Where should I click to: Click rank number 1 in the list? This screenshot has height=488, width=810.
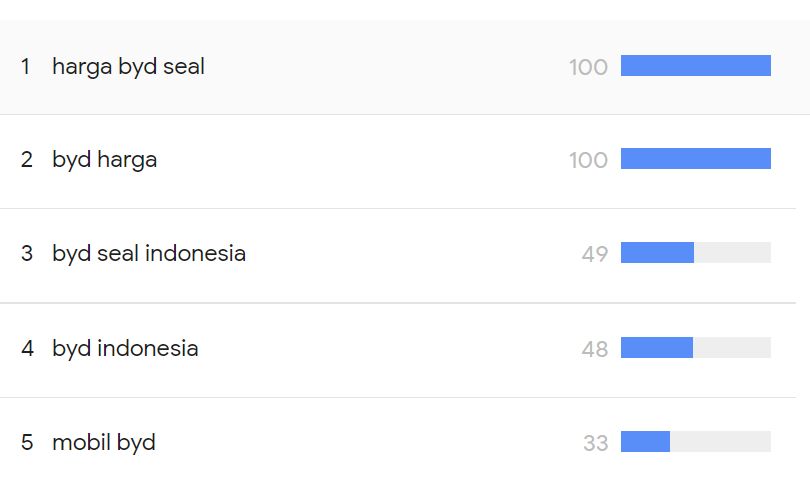click(x=26, y=67)
